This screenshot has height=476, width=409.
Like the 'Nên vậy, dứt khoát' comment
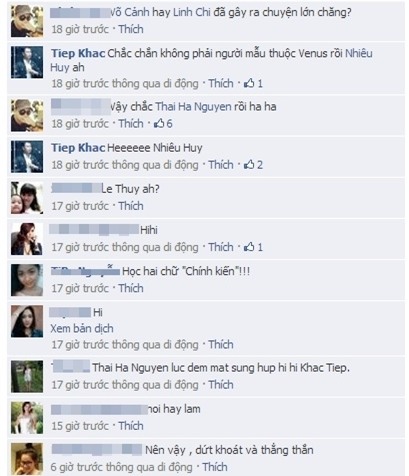pyautogui.click(x=215, y=467)
